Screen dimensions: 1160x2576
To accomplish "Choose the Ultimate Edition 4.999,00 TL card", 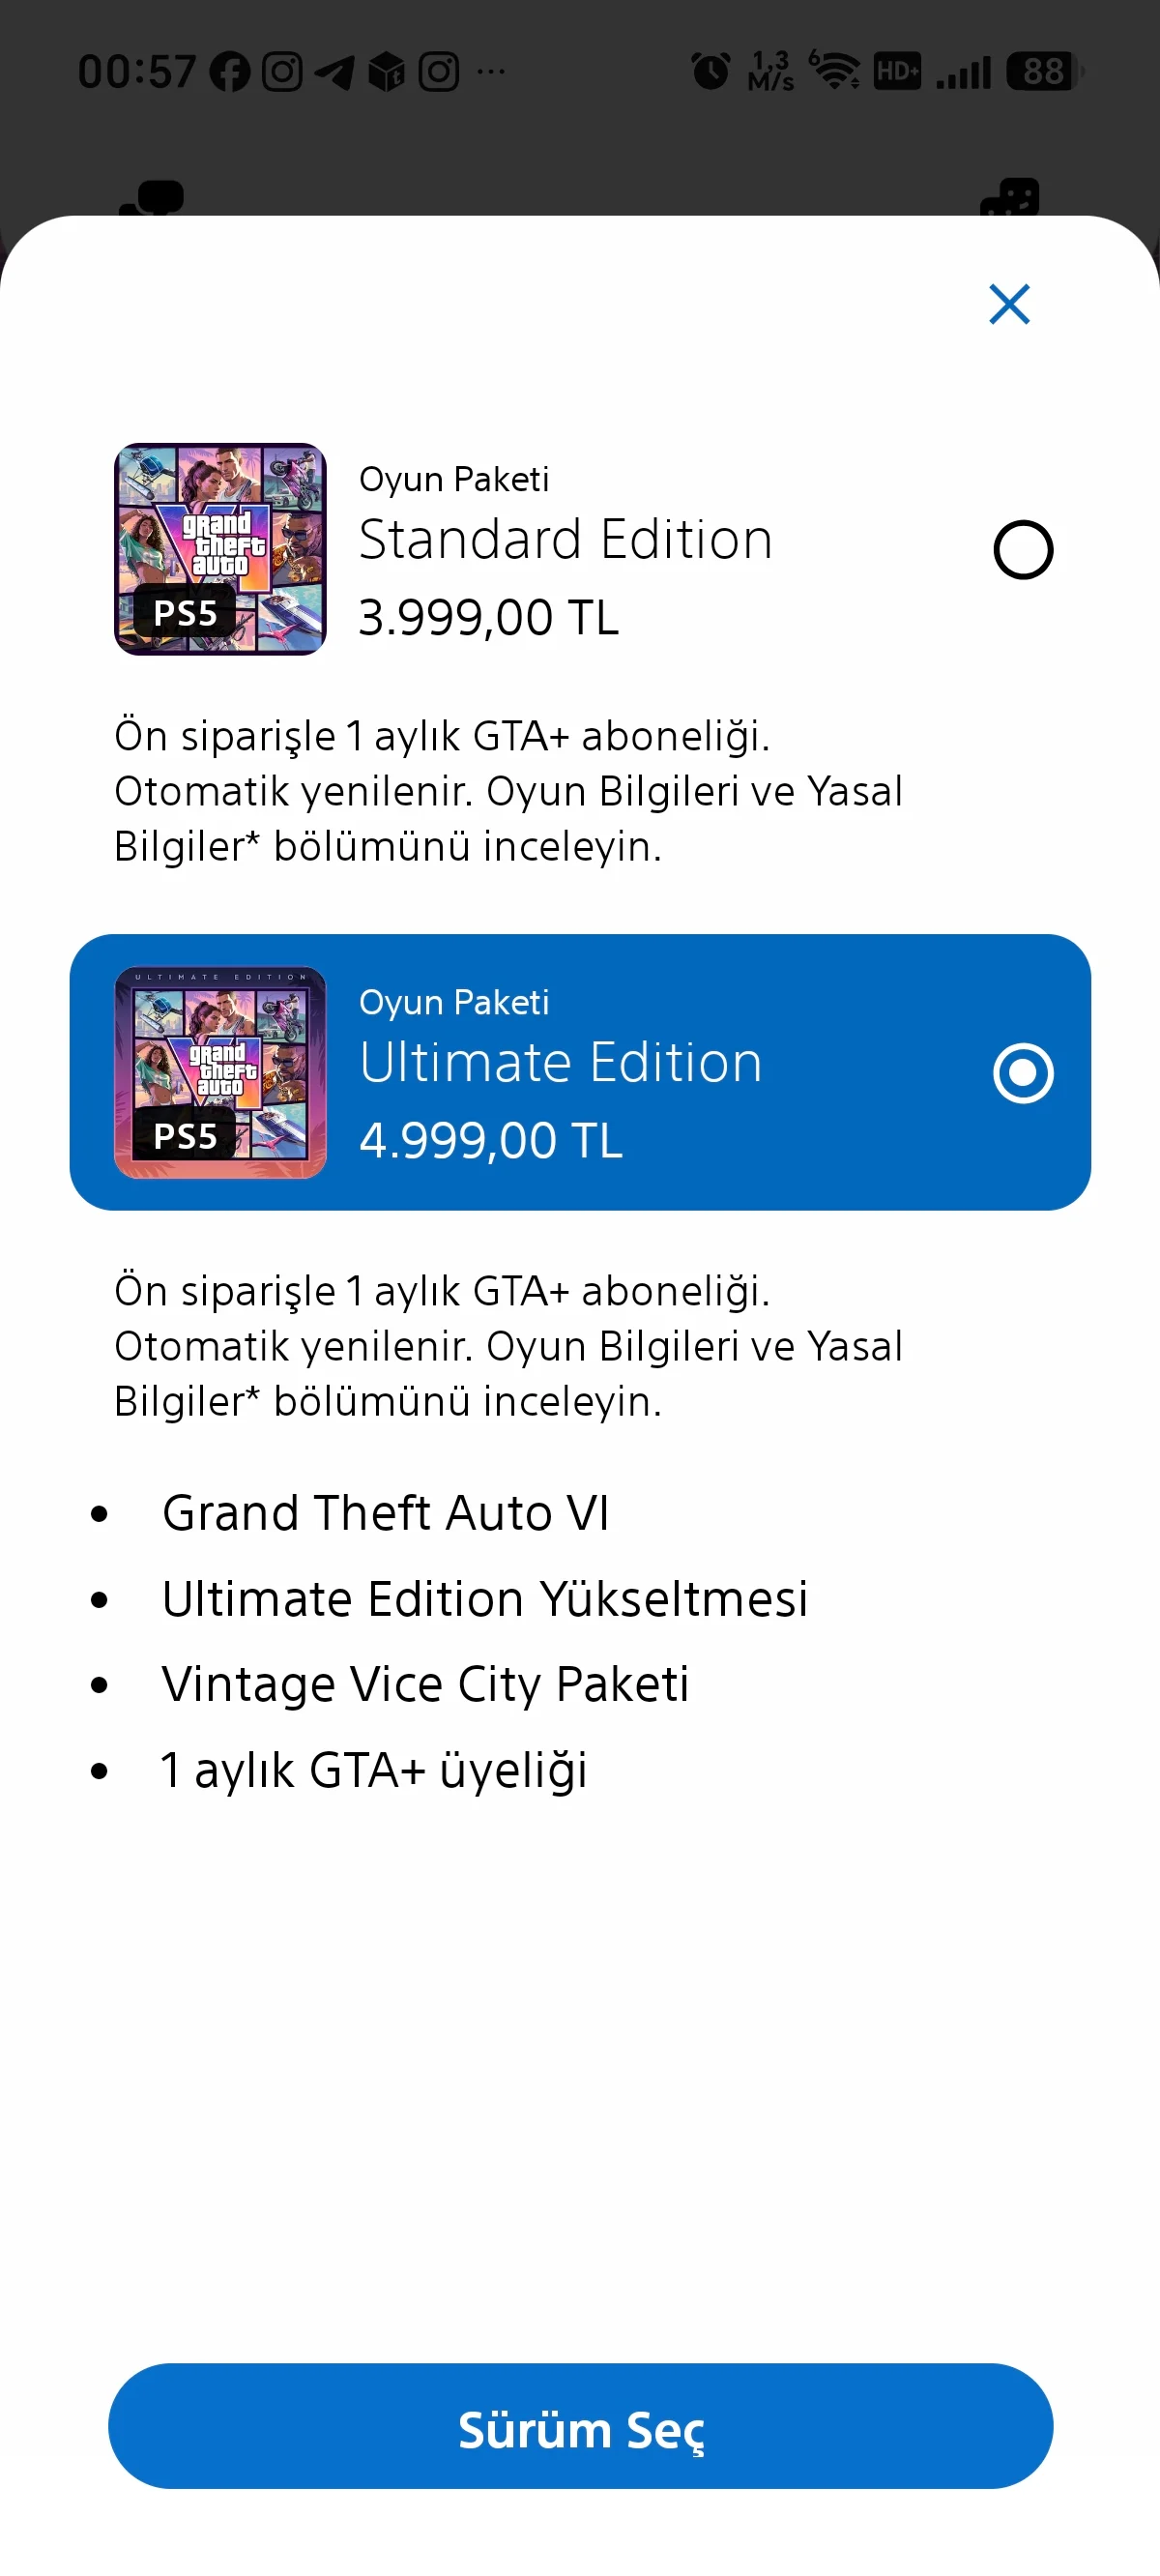I will pos(580,1072).
